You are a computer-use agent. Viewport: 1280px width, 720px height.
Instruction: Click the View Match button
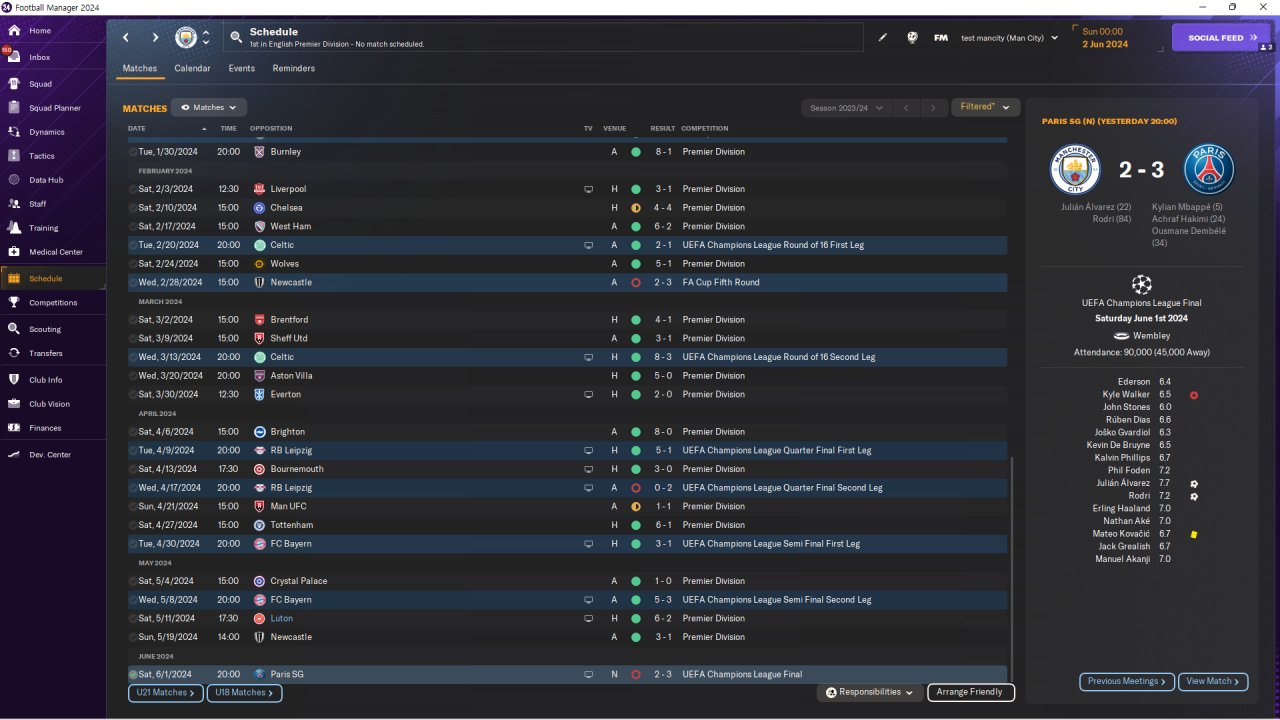(1213, 681)
